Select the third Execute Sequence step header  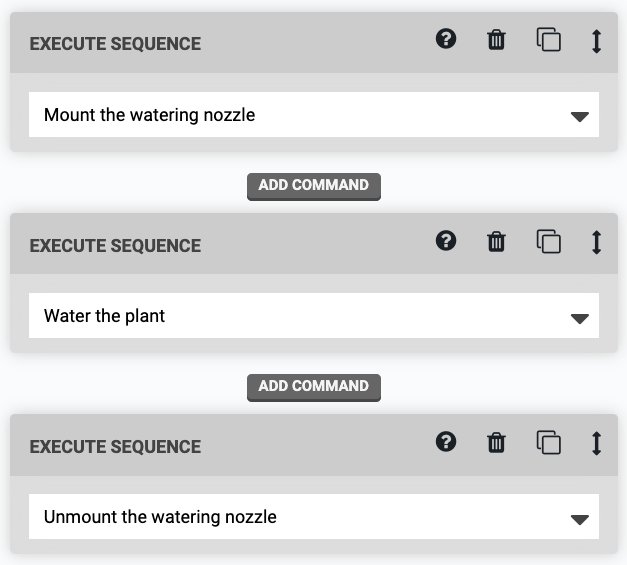115,446
